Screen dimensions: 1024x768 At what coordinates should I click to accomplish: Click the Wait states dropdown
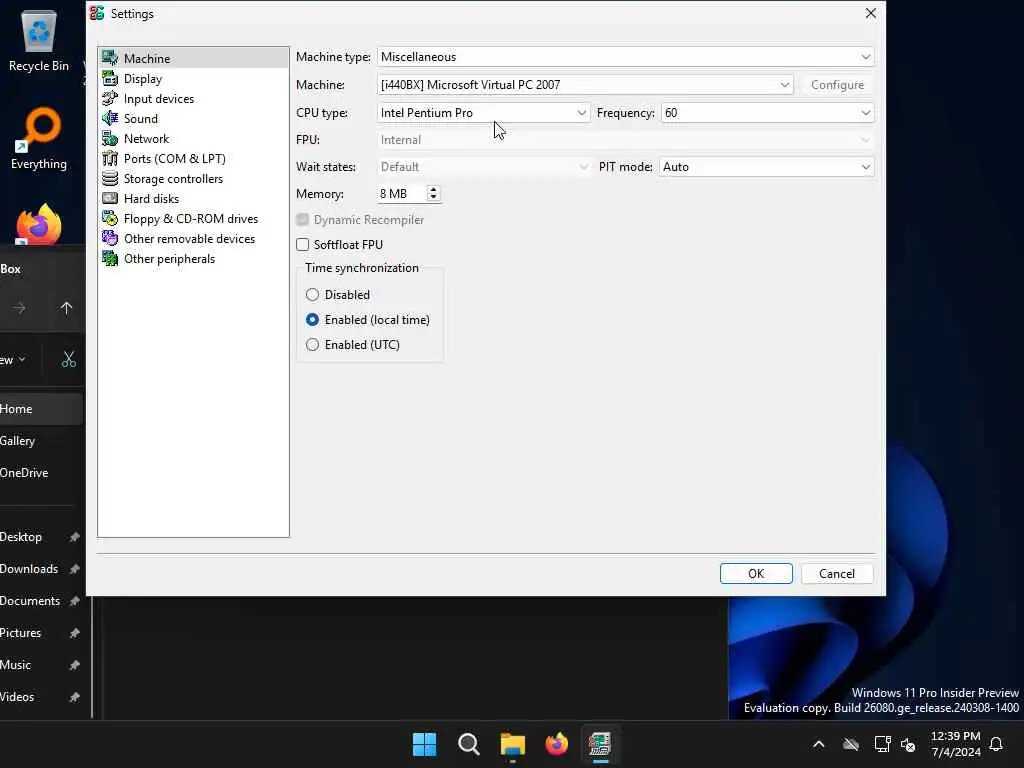[483, 167]
